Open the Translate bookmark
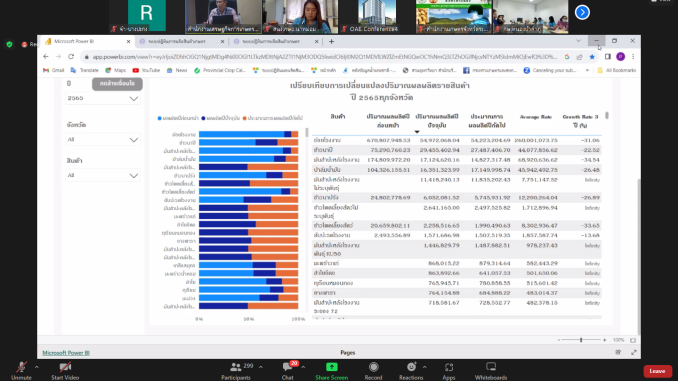678x381 pixels. tap(84, 70)
